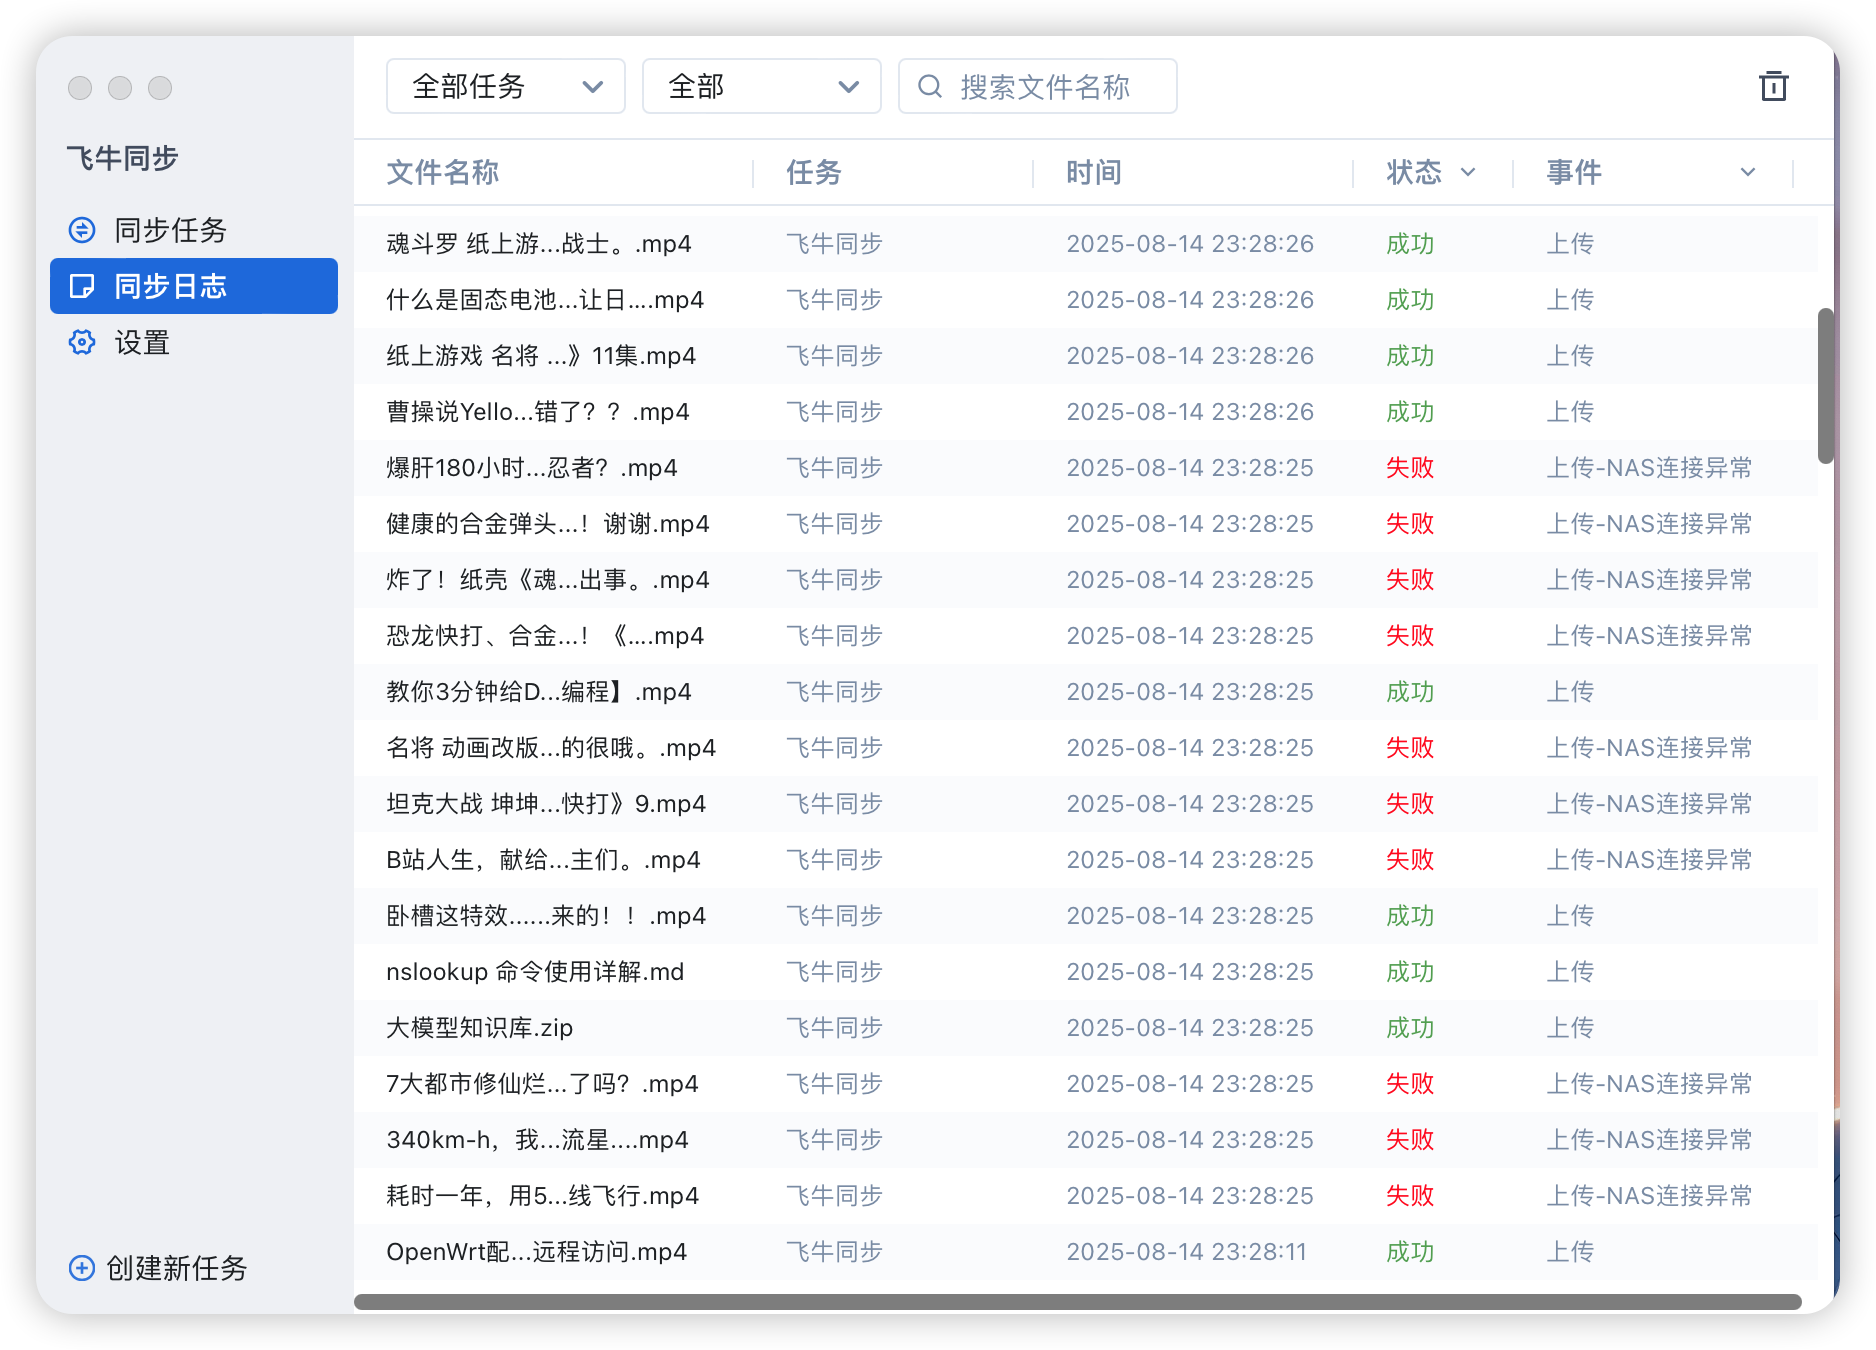The image size is (1876, 1350).
Task: Click 创建新任务 button
Action: [x=158, y=1268]
